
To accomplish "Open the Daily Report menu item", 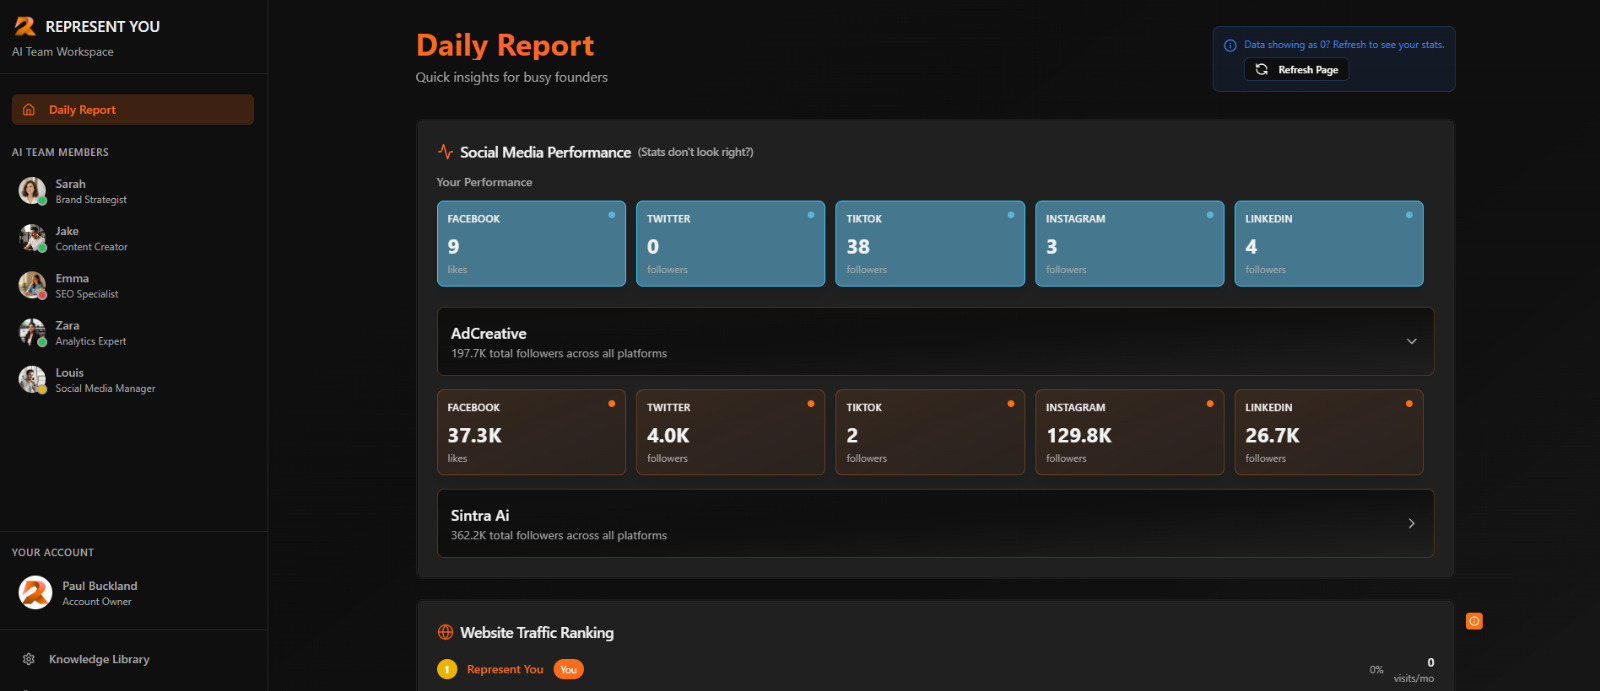I will 132,110.
